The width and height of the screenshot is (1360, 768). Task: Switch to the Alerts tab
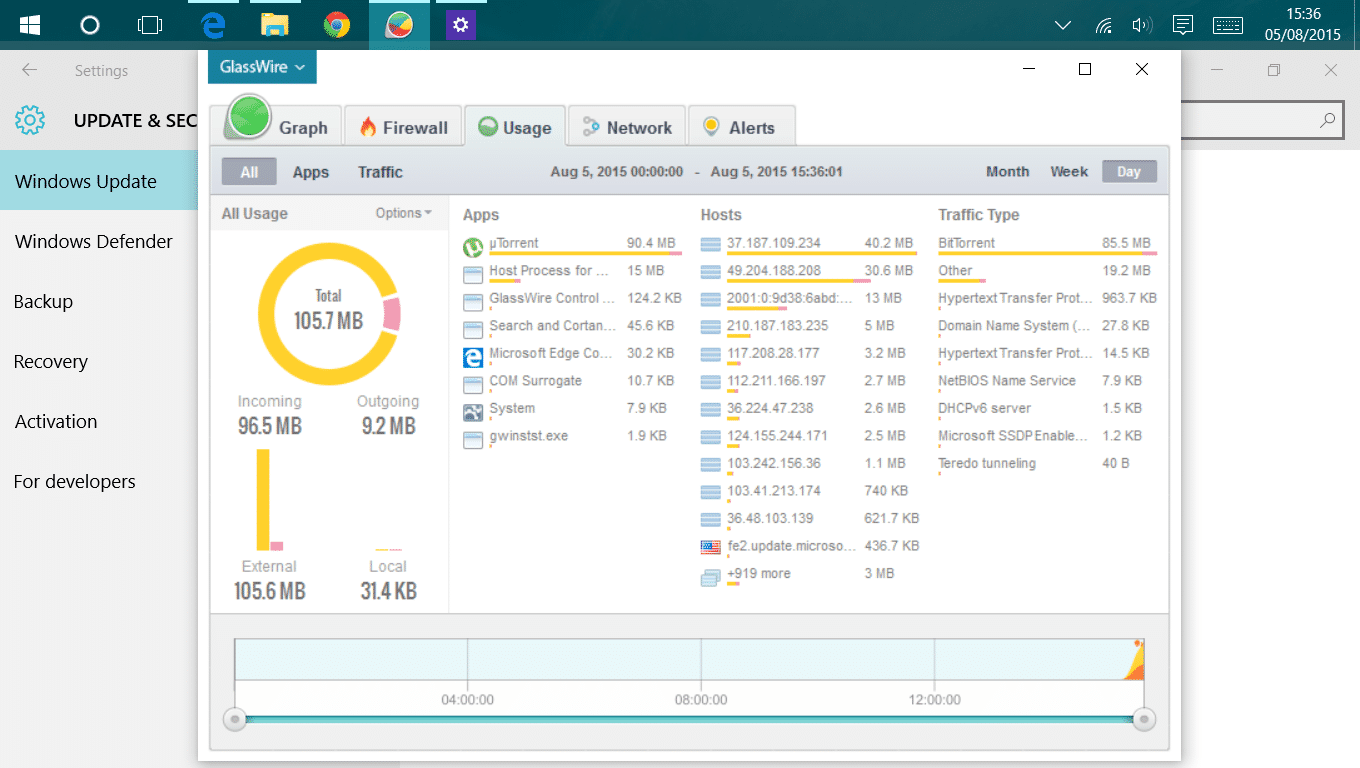[742, 127]
